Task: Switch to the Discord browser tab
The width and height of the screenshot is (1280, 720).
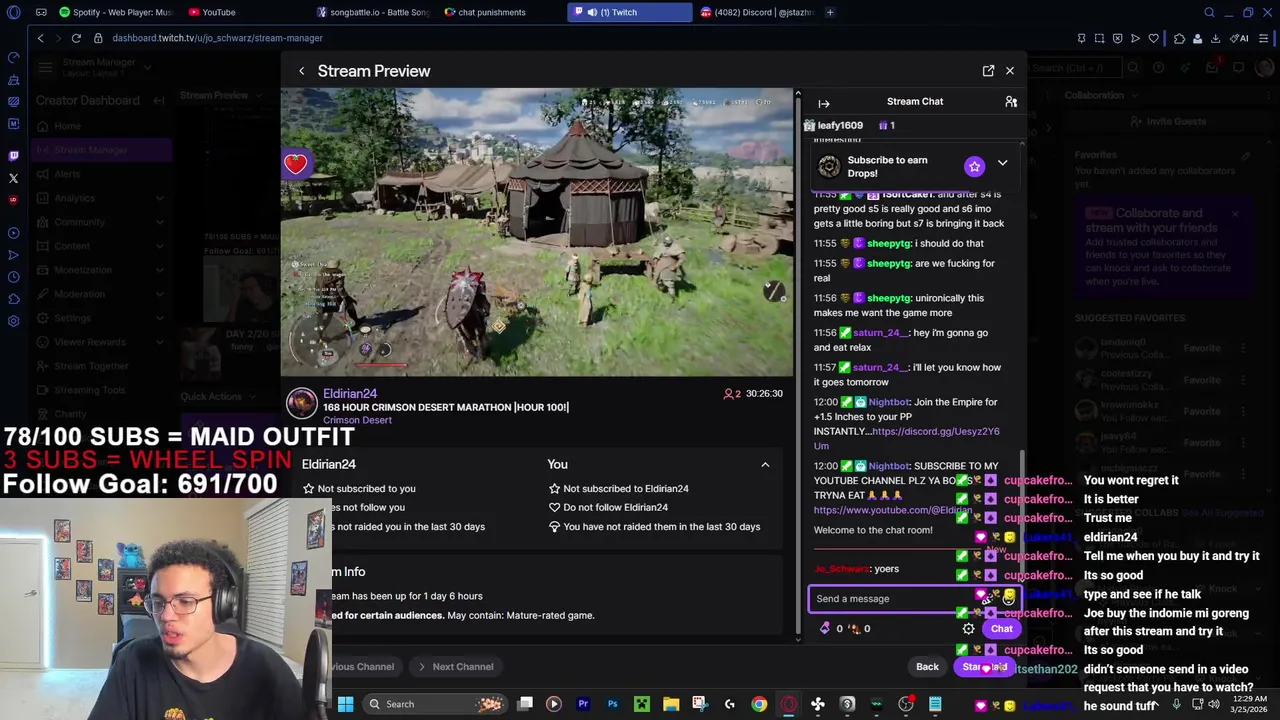Action: click(757, 12)
